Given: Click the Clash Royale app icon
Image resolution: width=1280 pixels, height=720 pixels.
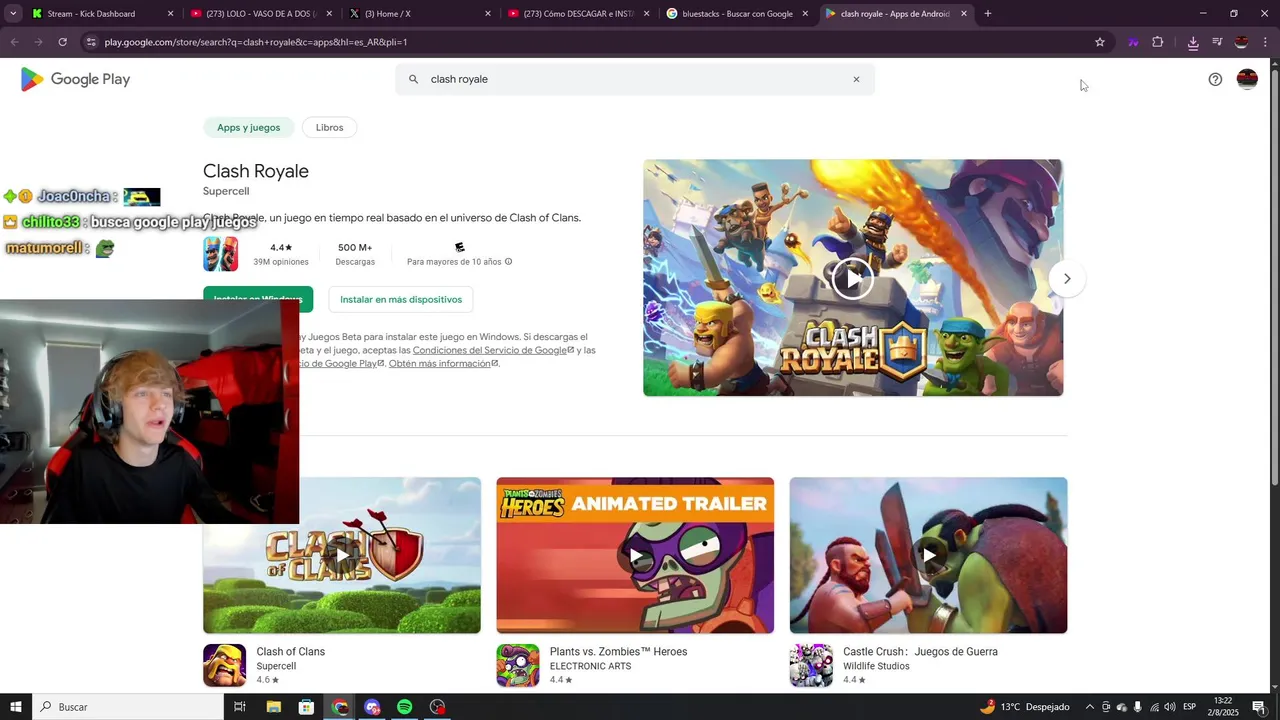Looking at the screenshot, I should (x=221, y=254).
